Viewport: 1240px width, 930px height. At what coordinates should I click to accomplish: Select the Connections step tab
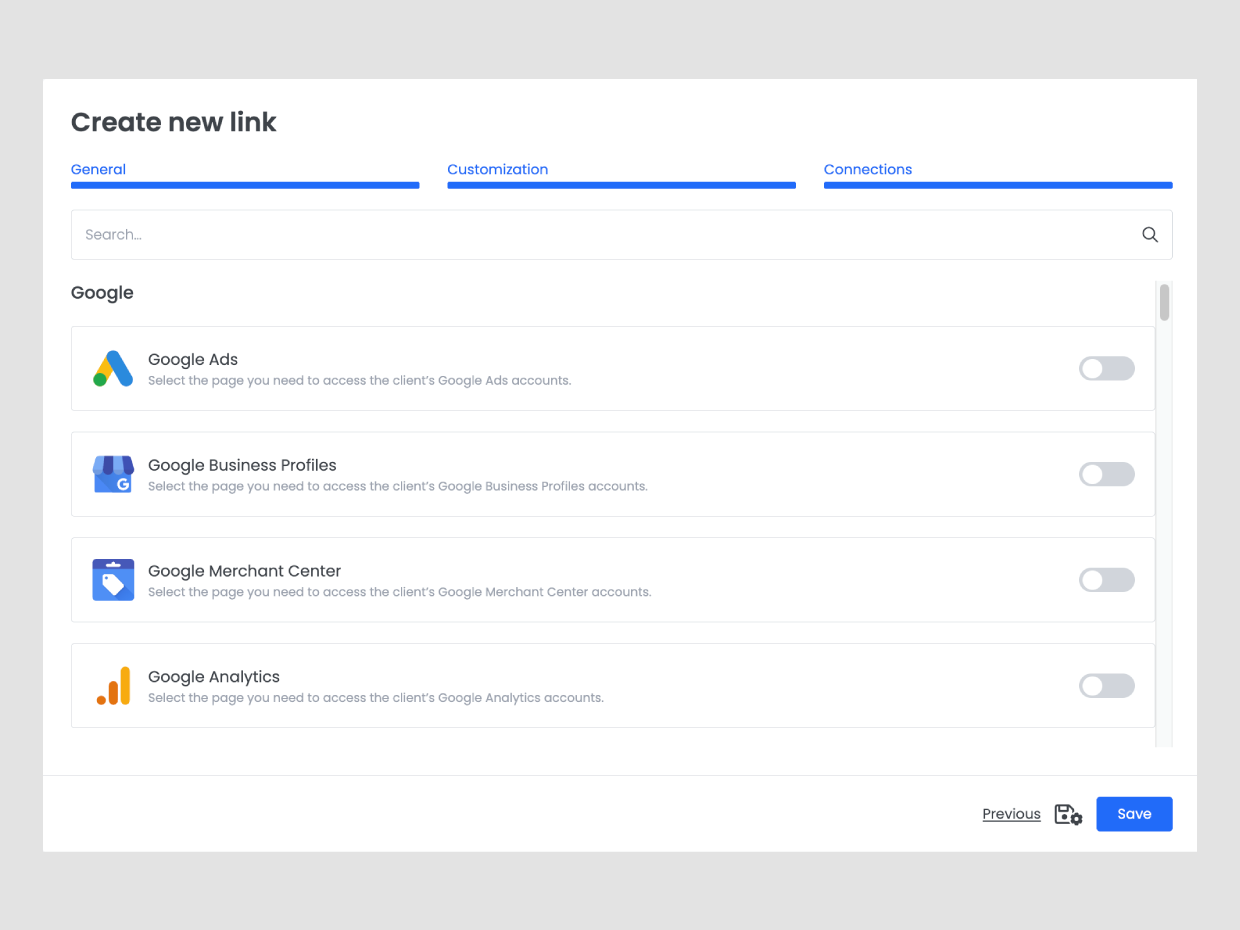point(867,170)
